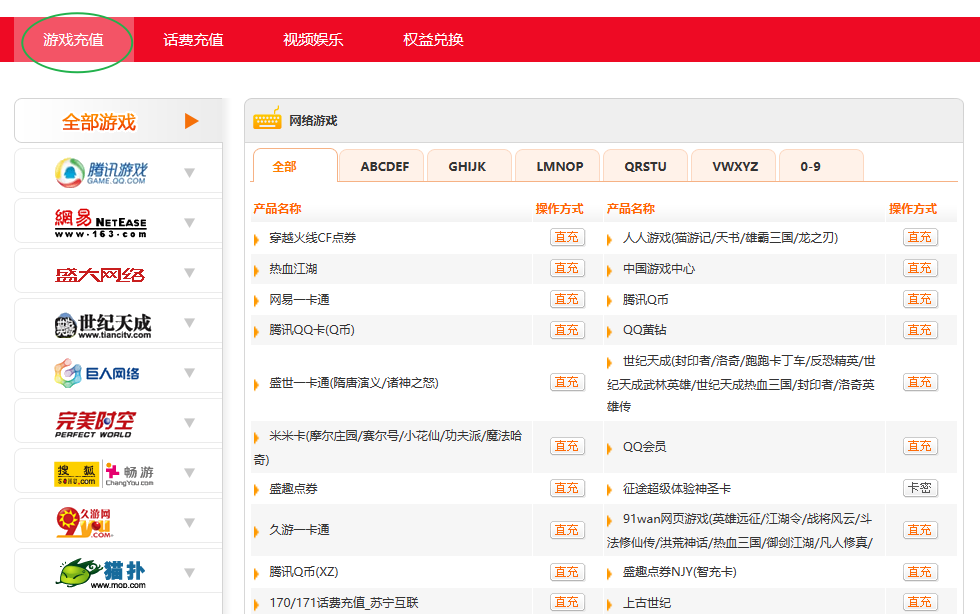Click the 巨人网络 logo
This screenshot has width=980, height=614.
coord(97,373)
